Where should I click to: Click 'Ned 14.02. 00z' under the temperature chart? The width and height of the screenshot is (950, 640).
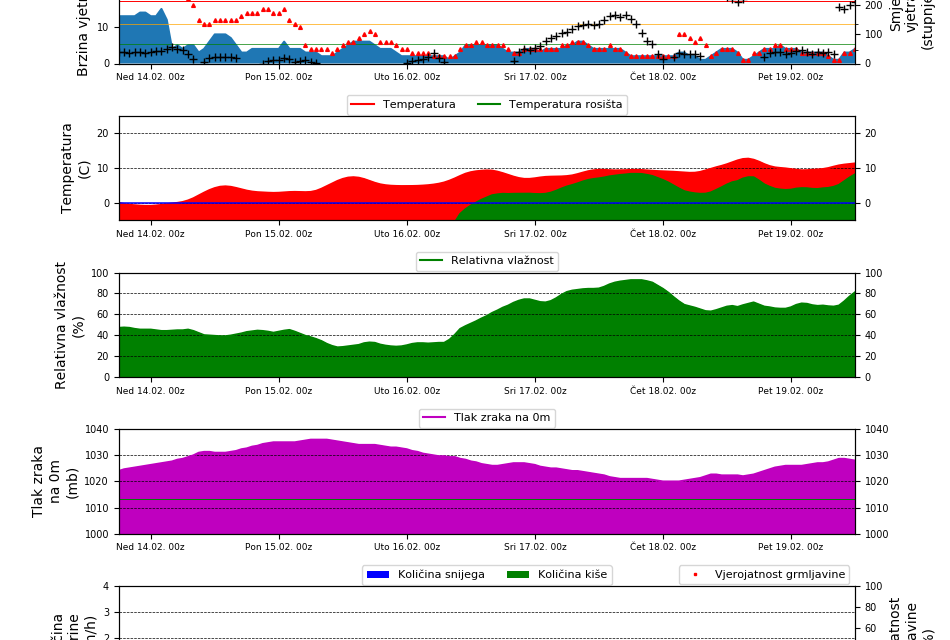click(150, 234)
